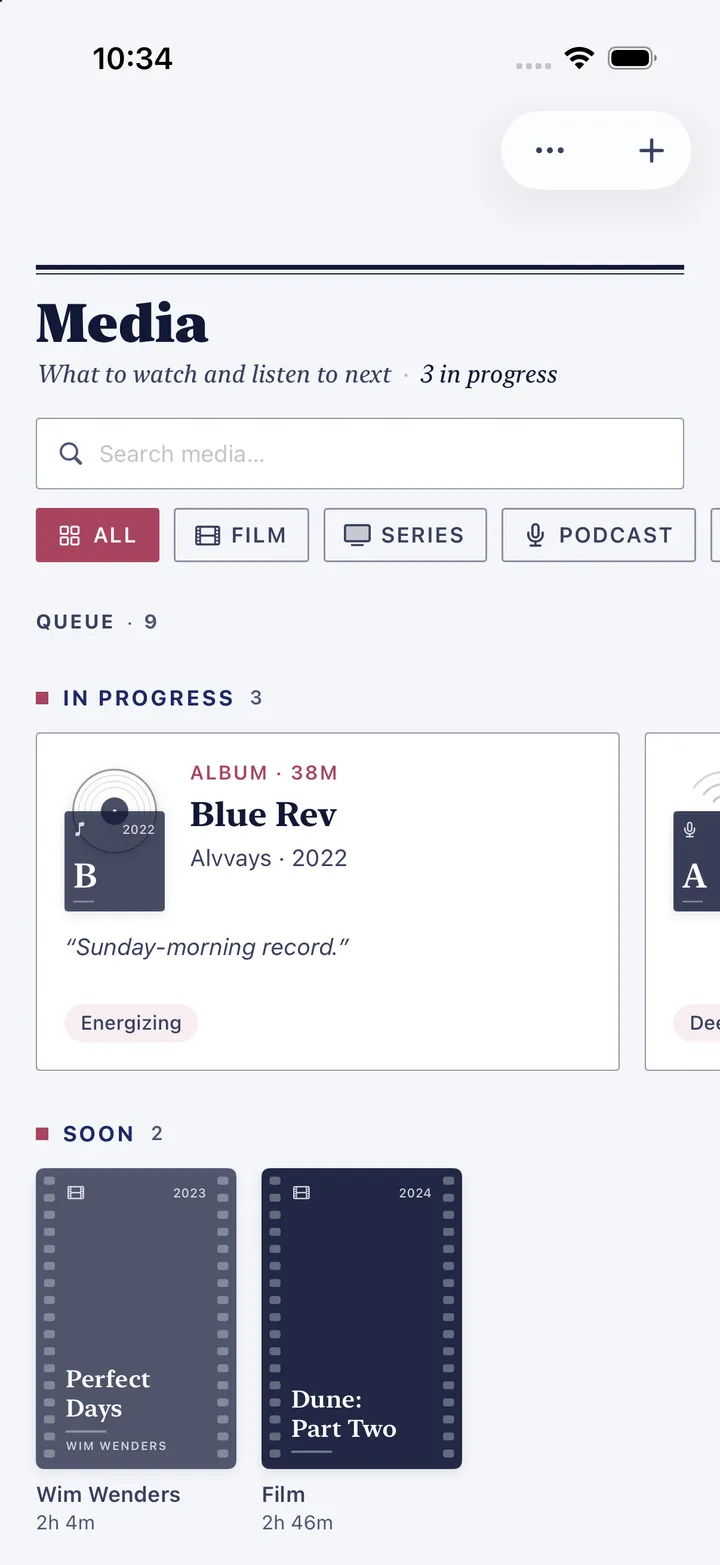
Task: Tap the Wi-Fi status bar icon
Action: [579, 58]
